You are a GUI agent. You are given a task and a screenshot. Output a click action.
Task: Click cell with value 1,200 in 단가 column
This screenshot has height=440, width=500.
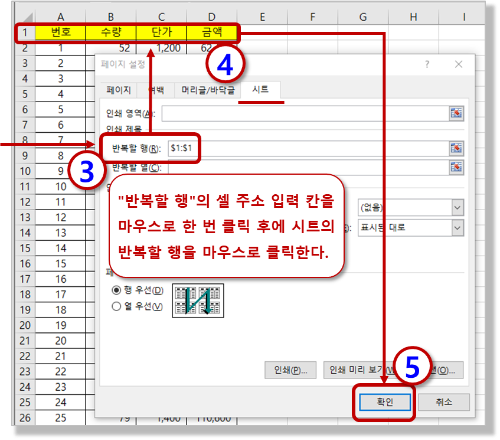[161, 48]
